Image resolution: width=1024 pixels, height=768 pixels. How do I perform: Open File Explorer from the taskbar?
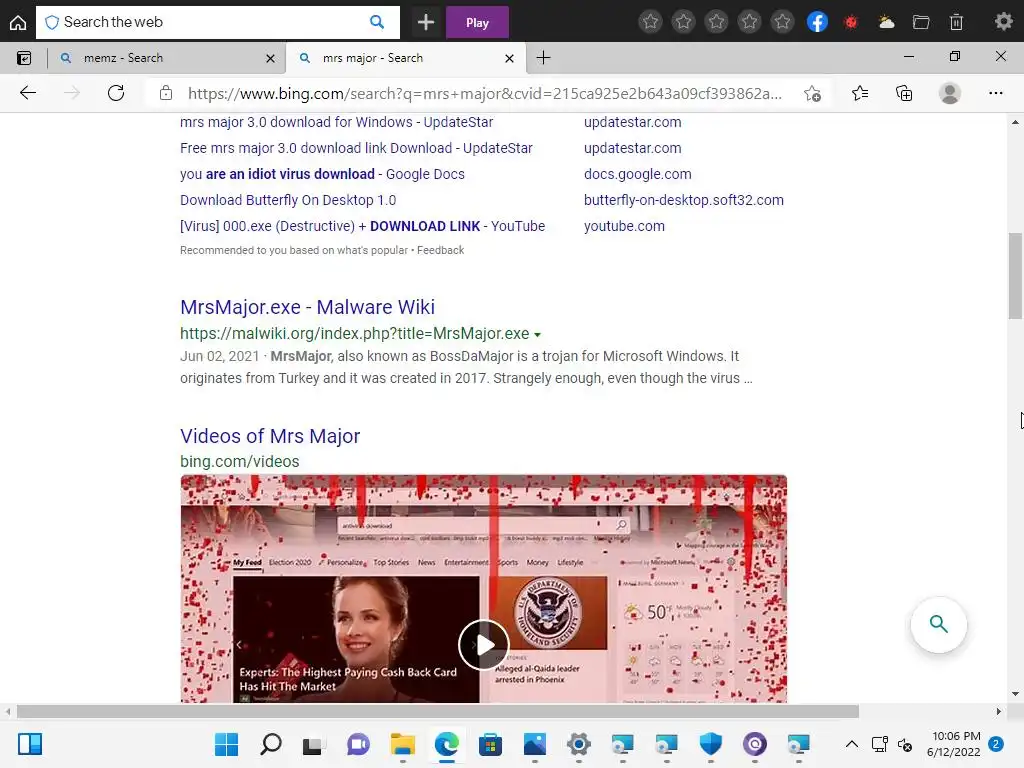coord(402,744)
